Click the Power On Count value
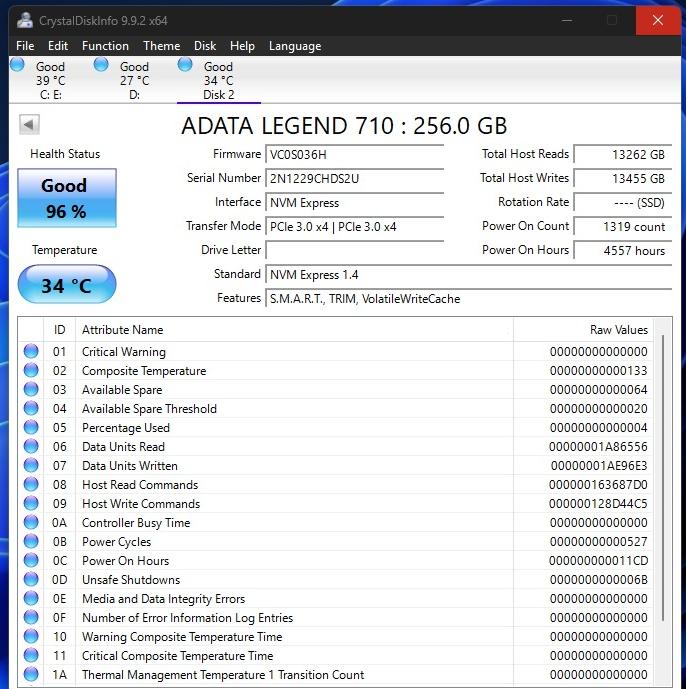Screen dimensions: 689x689 [x=623, y=227]
